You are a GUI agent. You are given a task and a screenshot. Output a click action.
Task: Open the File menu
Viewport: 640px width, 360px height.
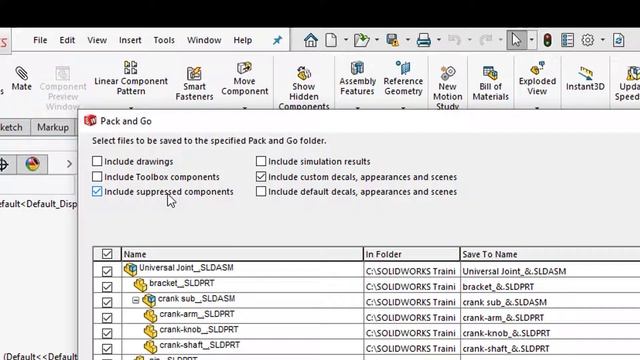(x=40, y=40)
